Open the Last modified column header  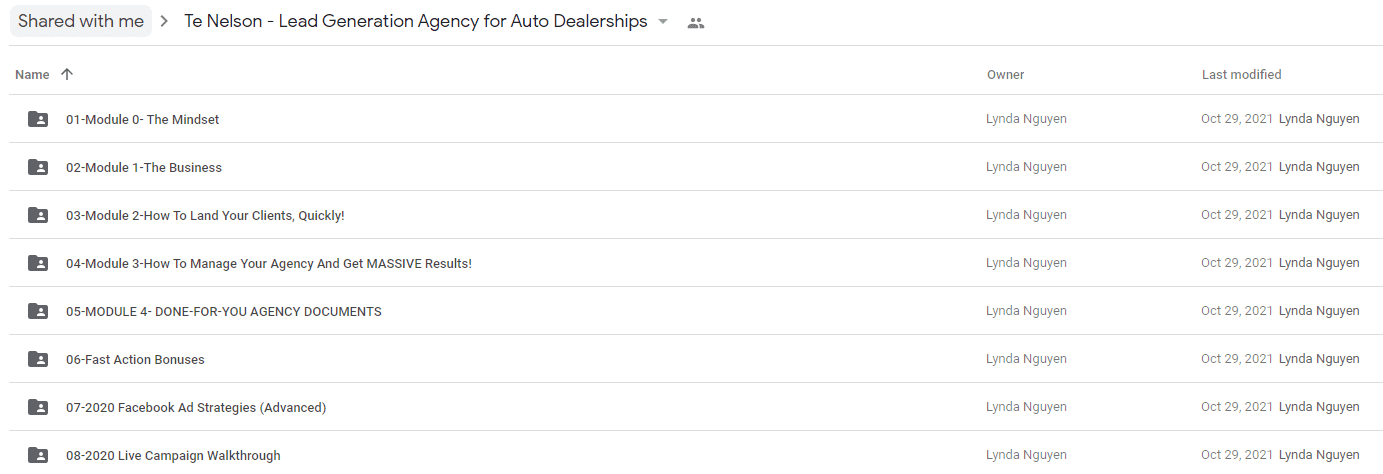pyautogui.click(x=1241, y=74)
